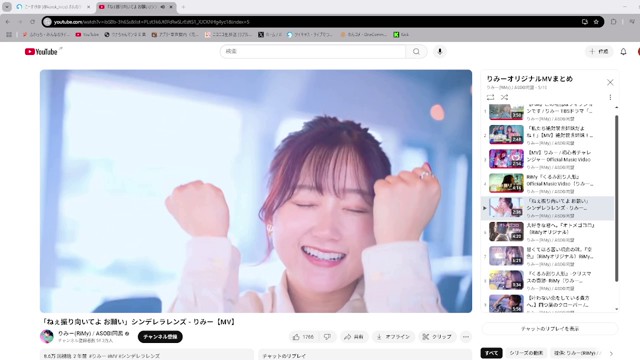Bookmark this page with star icon

[x=596, y=22]
